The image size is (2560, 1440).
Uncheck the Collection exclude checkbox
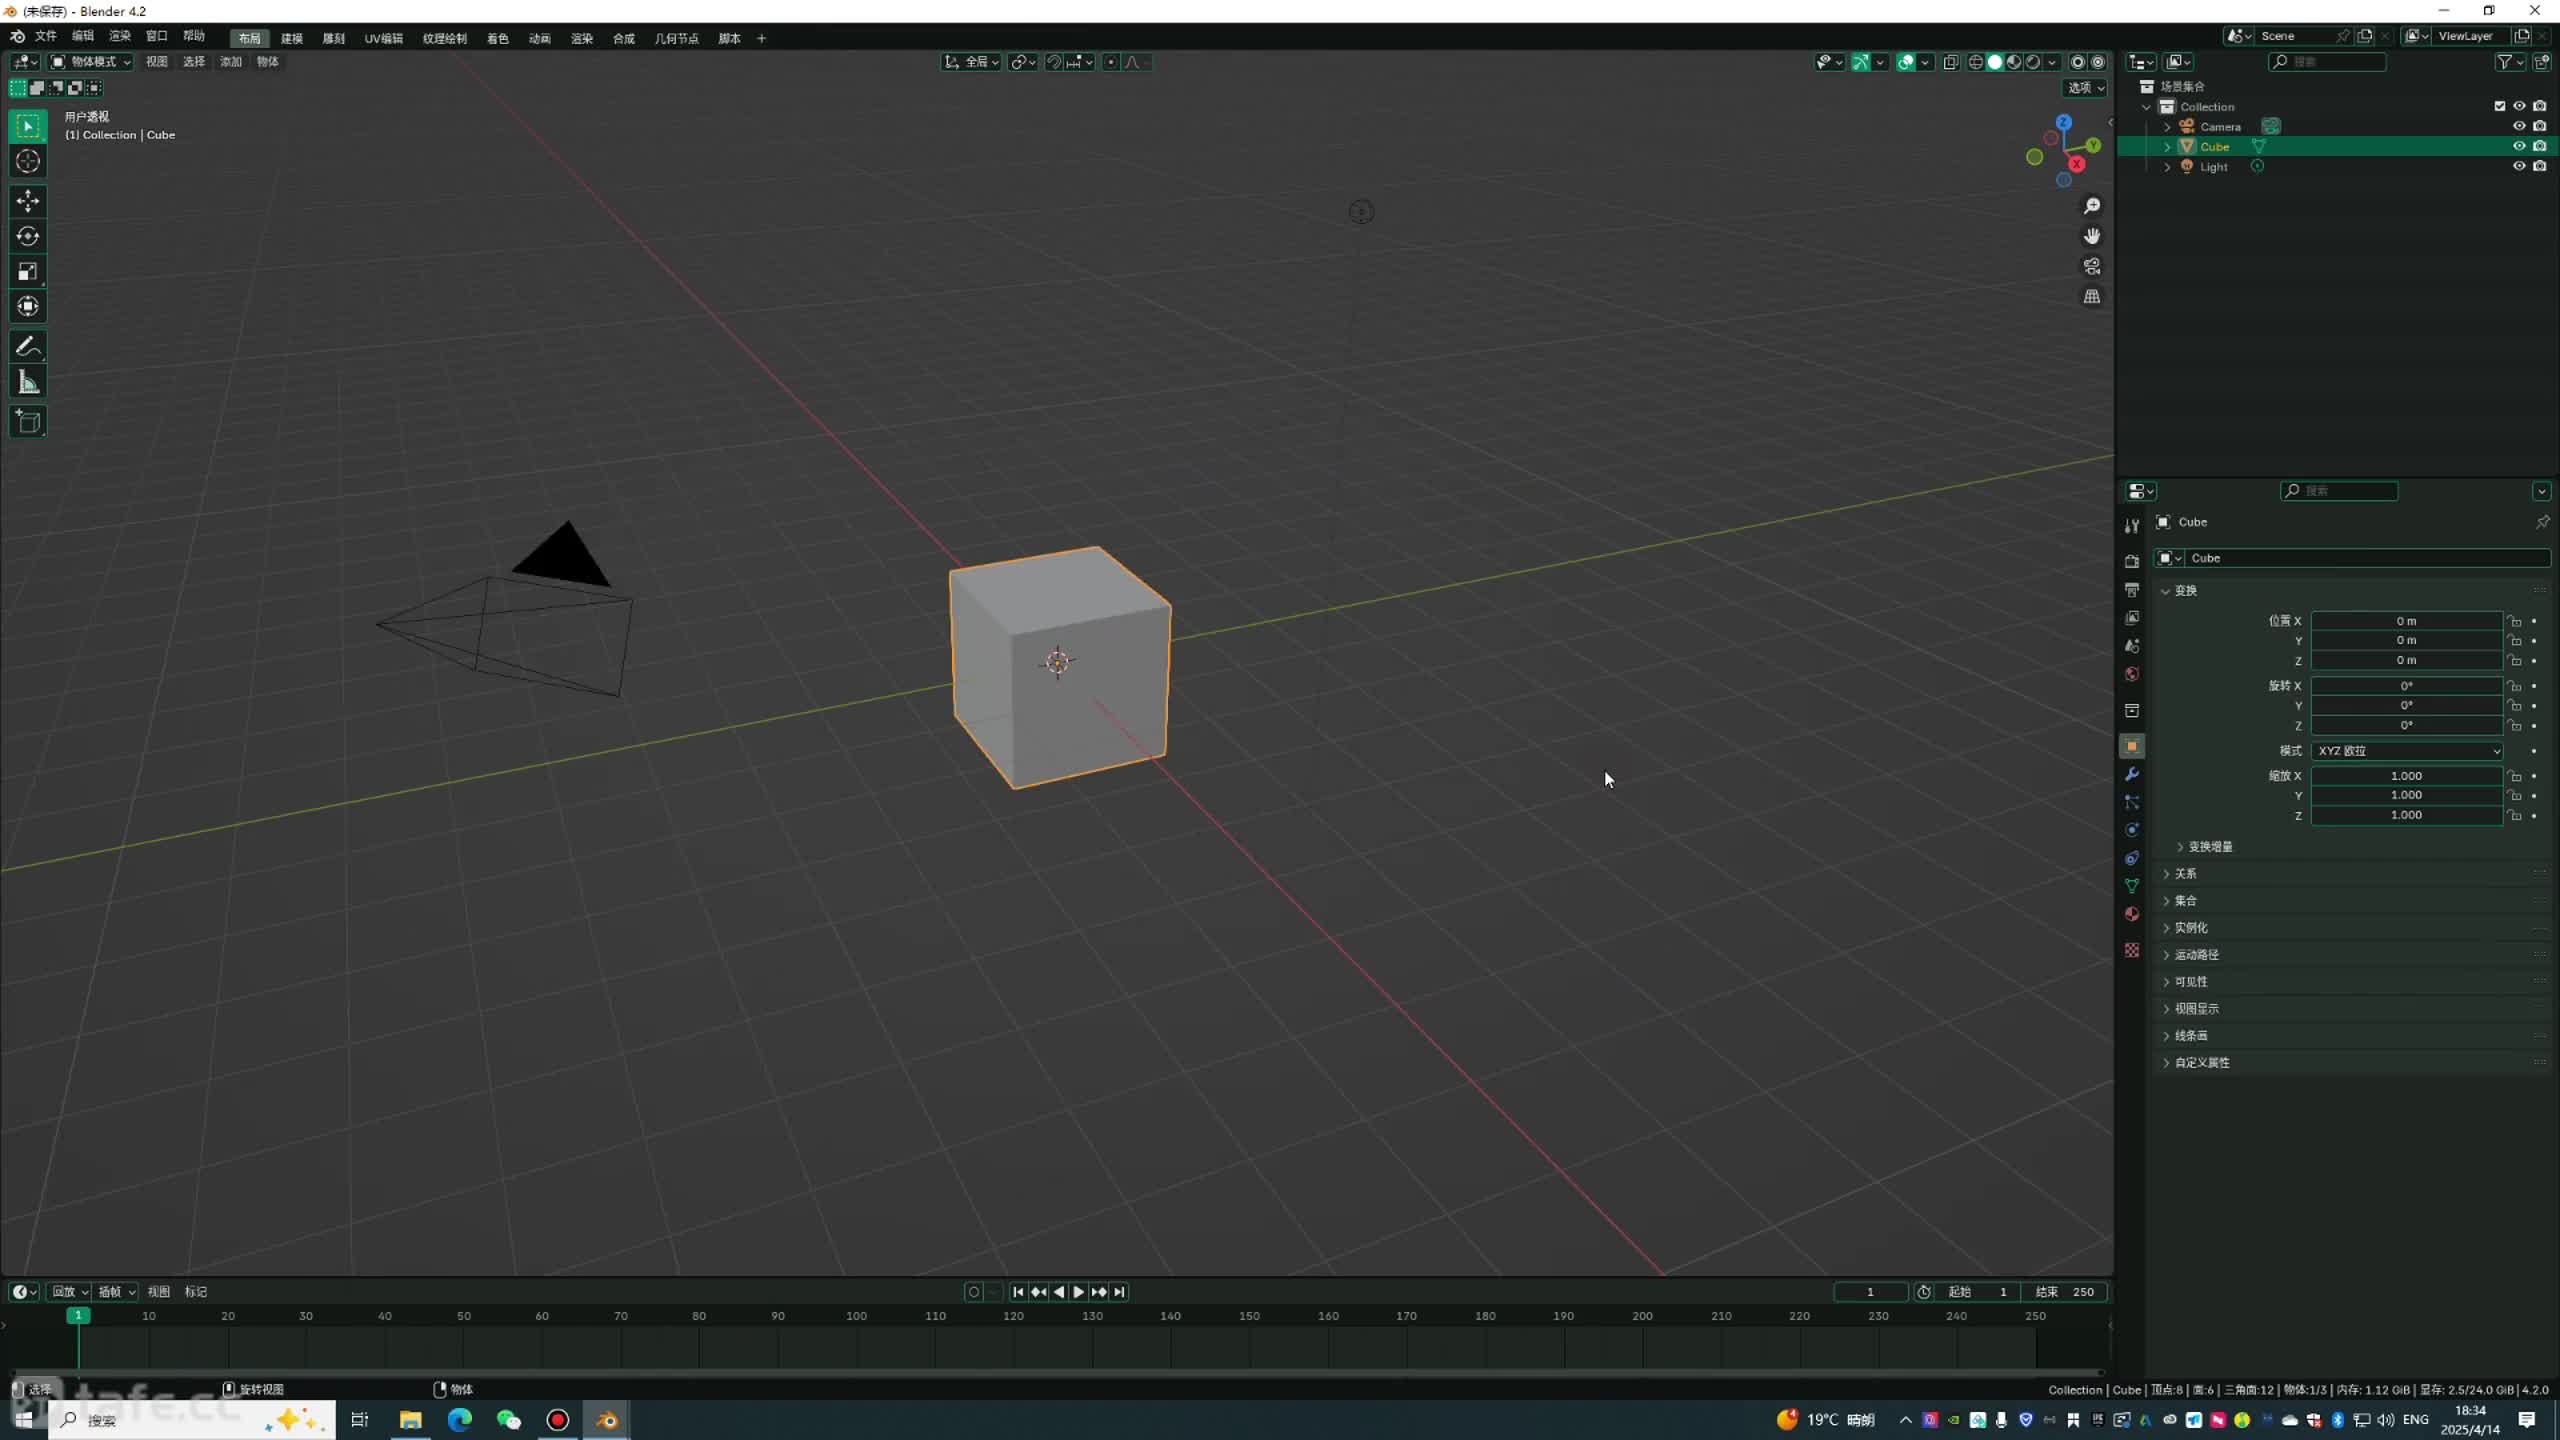click(2499, 106)
